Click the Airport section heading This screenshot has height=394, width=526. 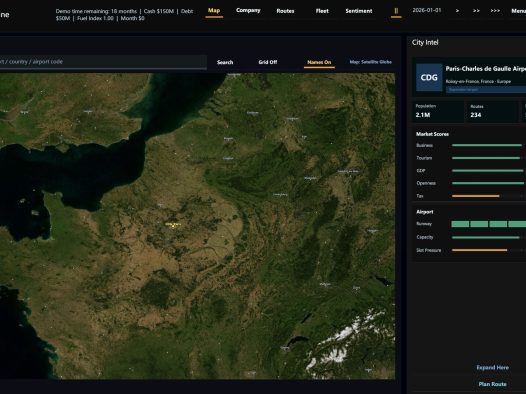coord(424,212)
